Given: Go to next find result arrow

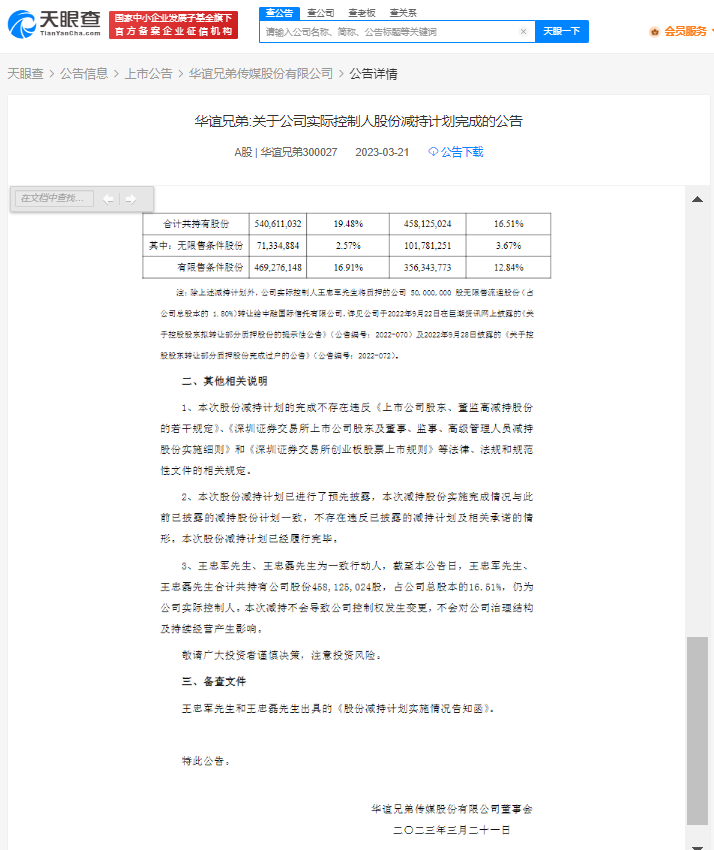Looking at the screenshot, I should click(131, 199).
